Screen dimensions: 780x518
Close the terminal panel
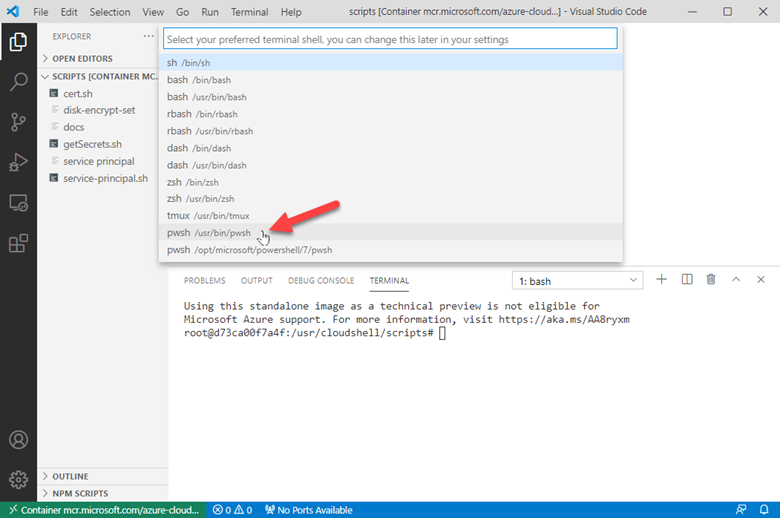pos(761,280)
